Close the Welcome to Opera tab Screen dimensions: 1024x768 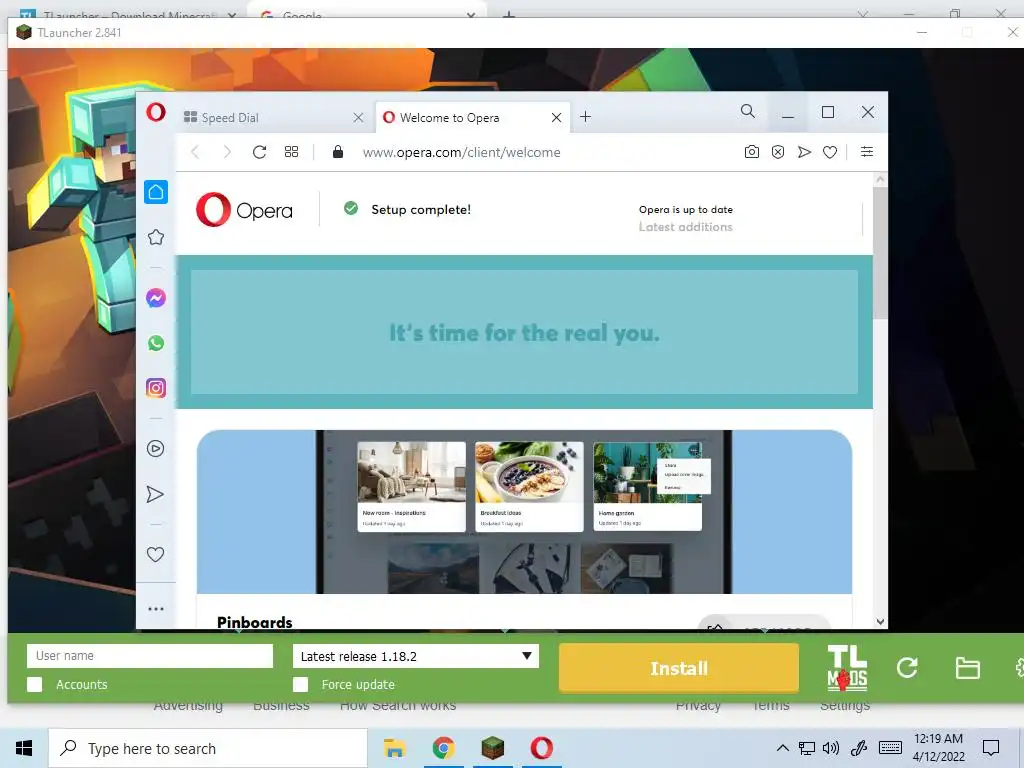pos(556,118)
